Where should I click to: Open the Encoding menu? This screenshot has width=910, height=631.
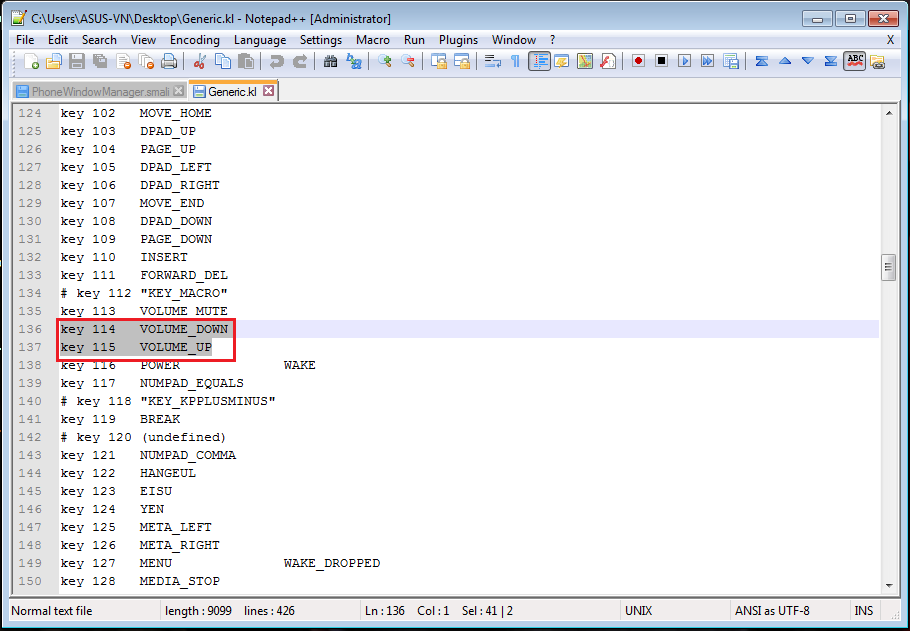click(x=194, y=39)
